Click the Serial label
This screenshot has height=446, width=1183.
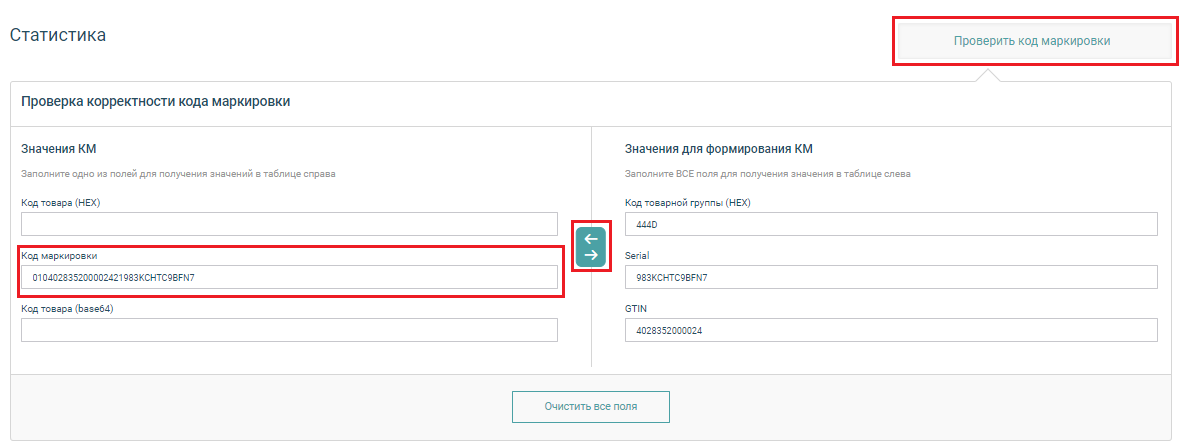pos(638,256)
